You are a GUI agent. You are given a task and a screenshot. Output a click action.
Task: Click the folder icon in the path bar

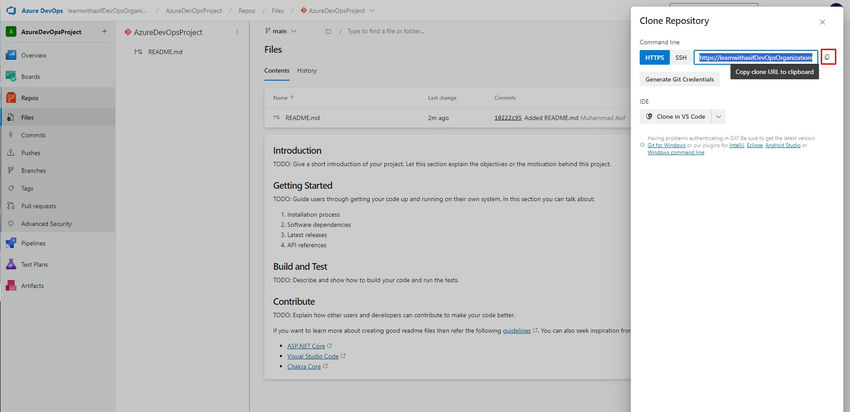pyautogui.click(x=327, y=31)
